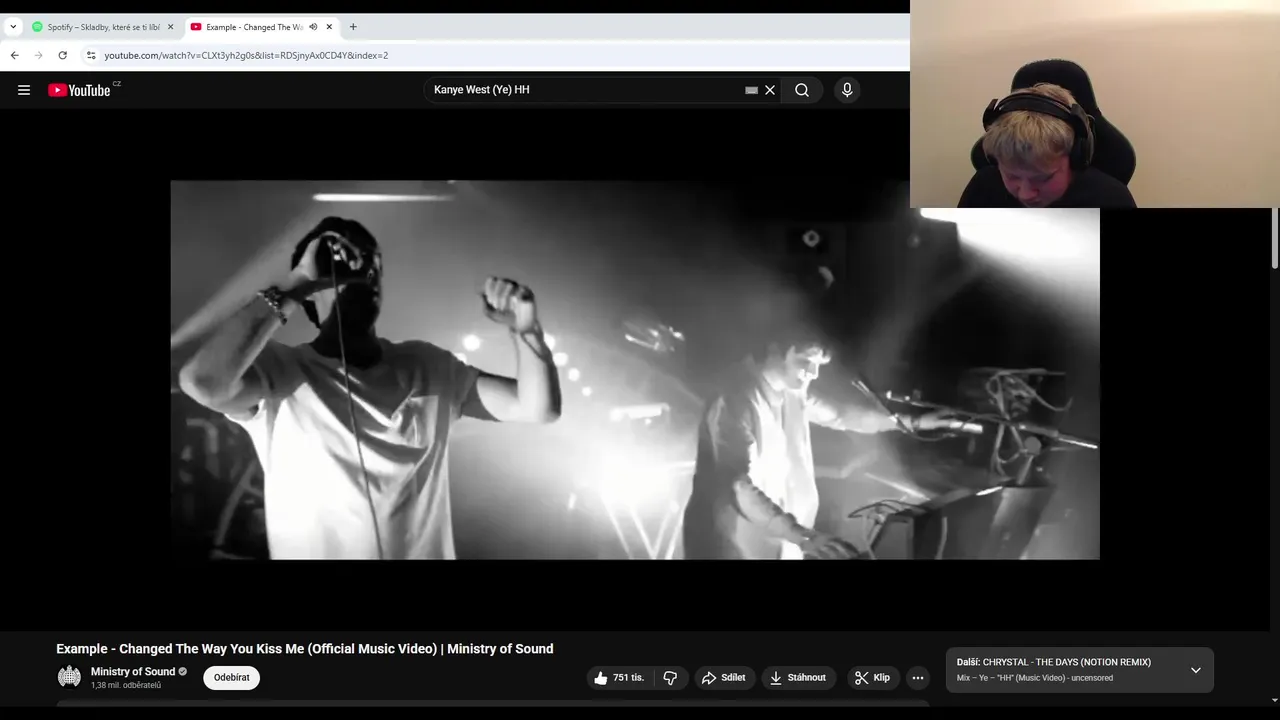This screenshot has width=1280, height=720.
Task: Open Ministry of Sound channel name link
Action: 133,672
